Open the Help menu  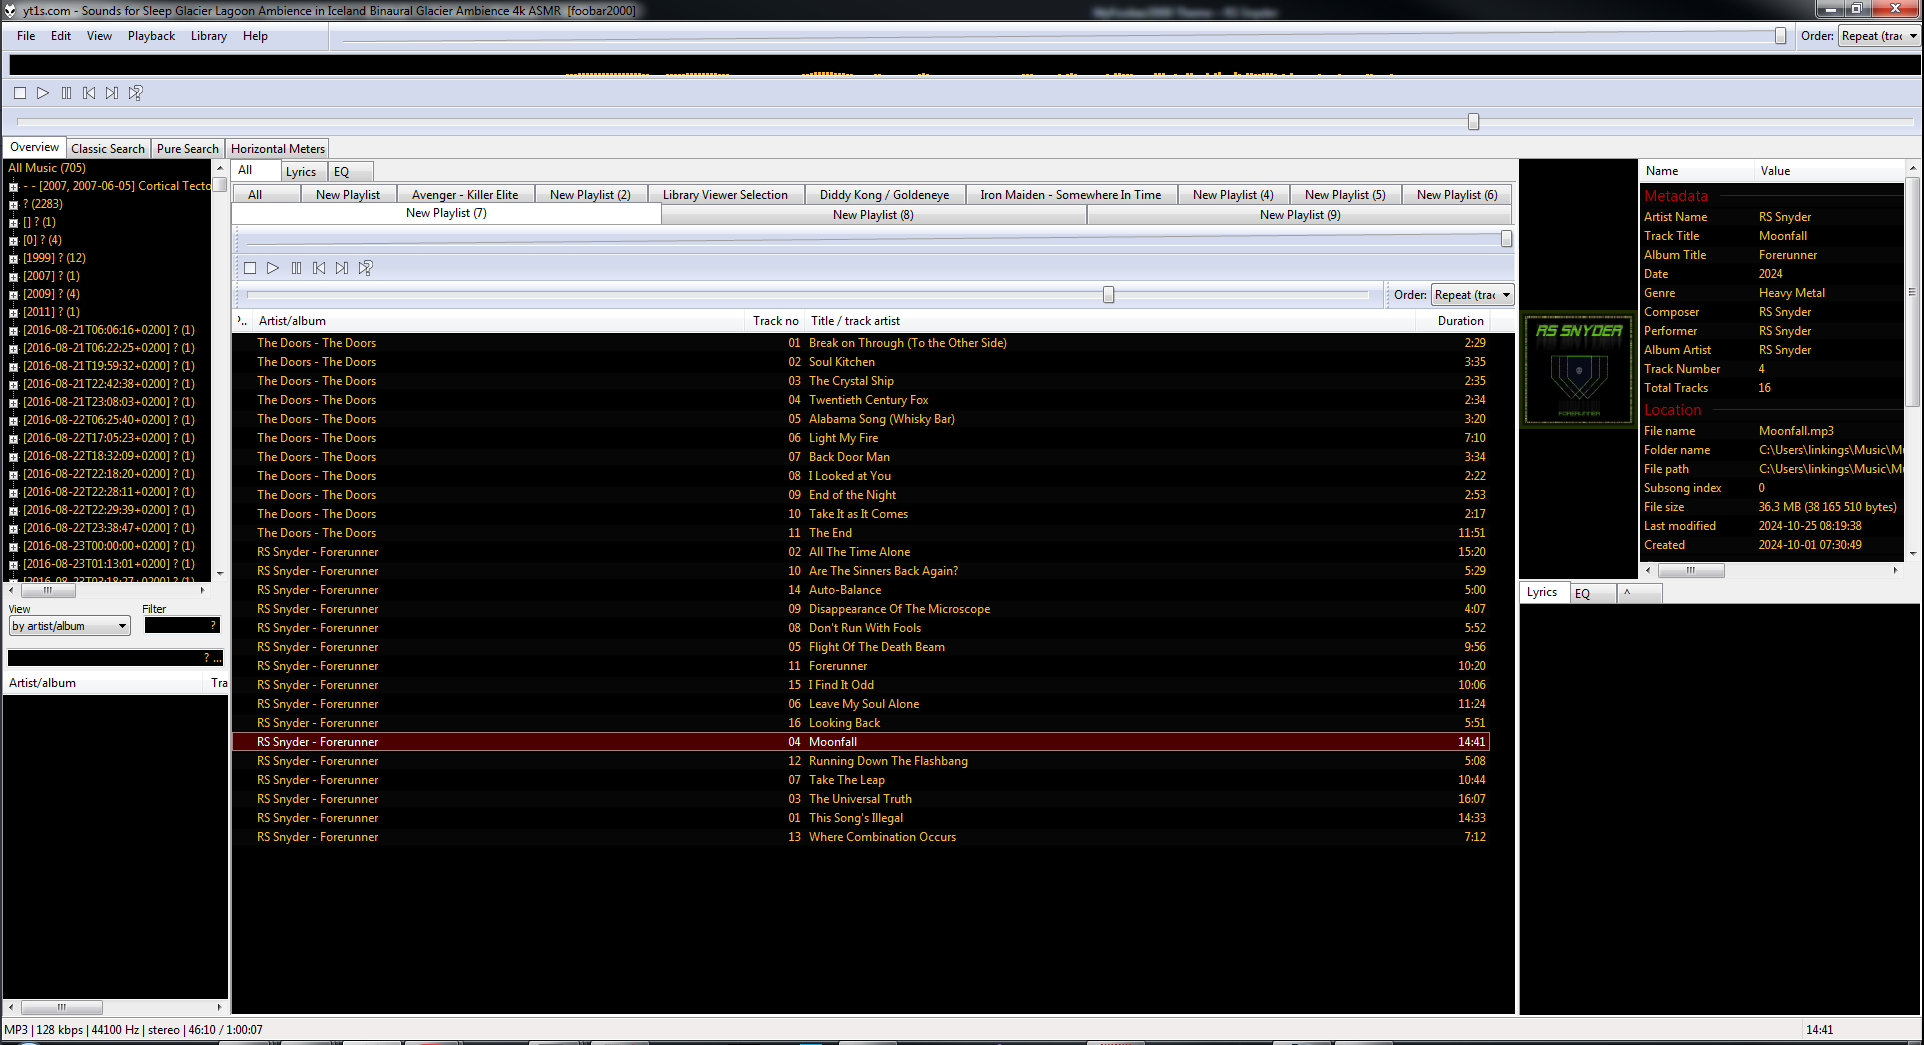[255, 36]
